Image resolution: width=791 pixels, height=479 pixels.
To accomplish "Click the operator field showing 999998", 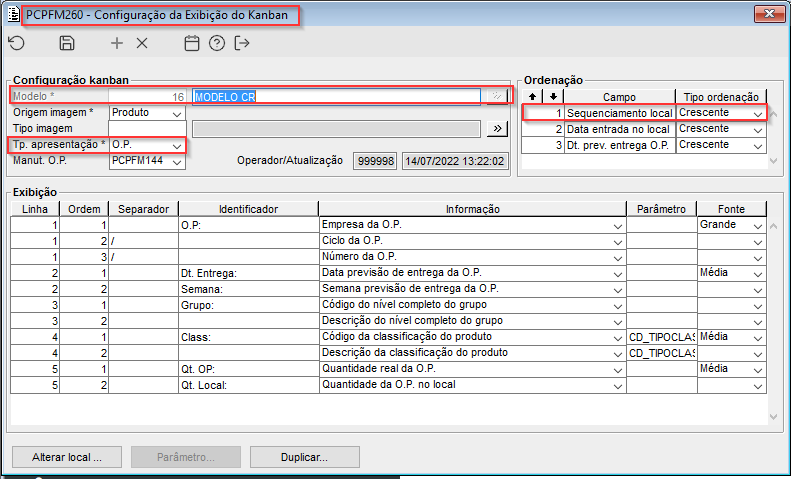I will tap(375, 161).
